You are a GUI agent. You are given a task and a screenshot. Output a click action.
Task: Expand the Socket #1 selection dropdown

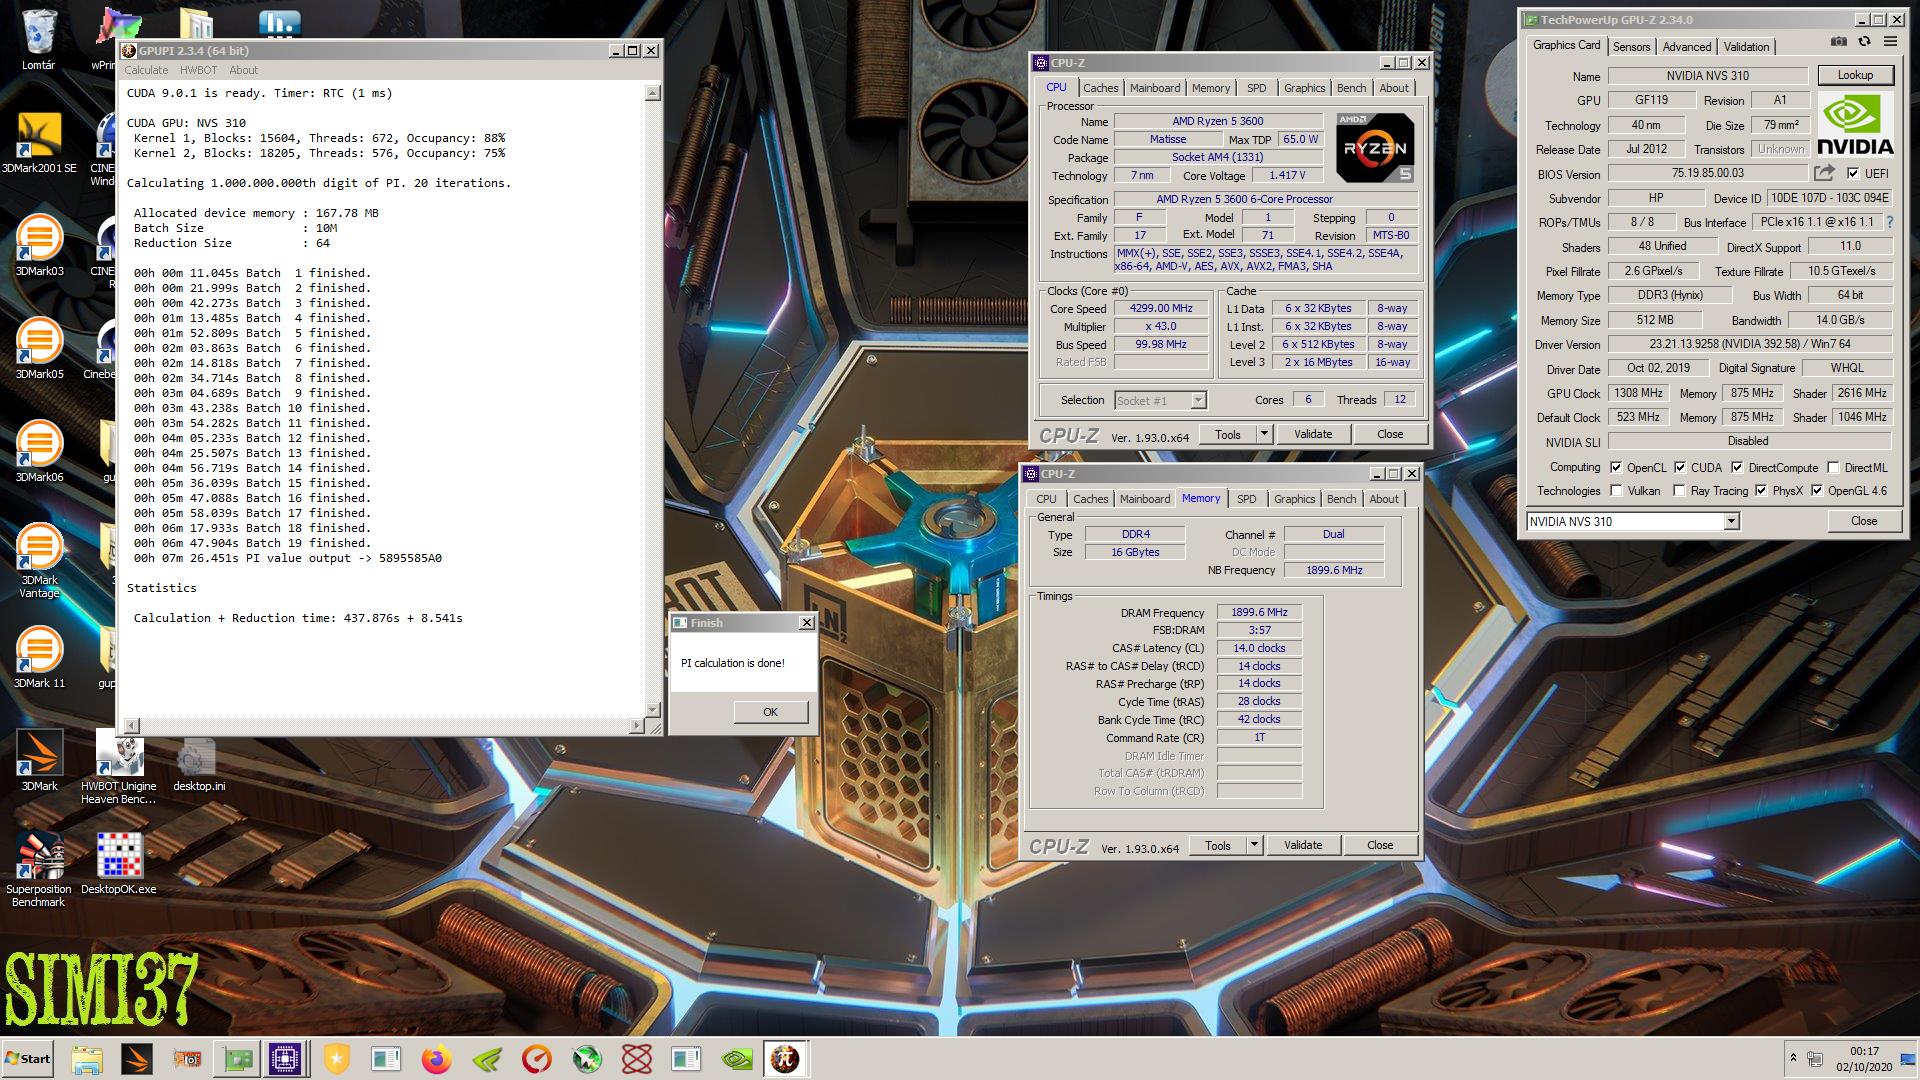pyautogui.click(x=1197, y=400)
